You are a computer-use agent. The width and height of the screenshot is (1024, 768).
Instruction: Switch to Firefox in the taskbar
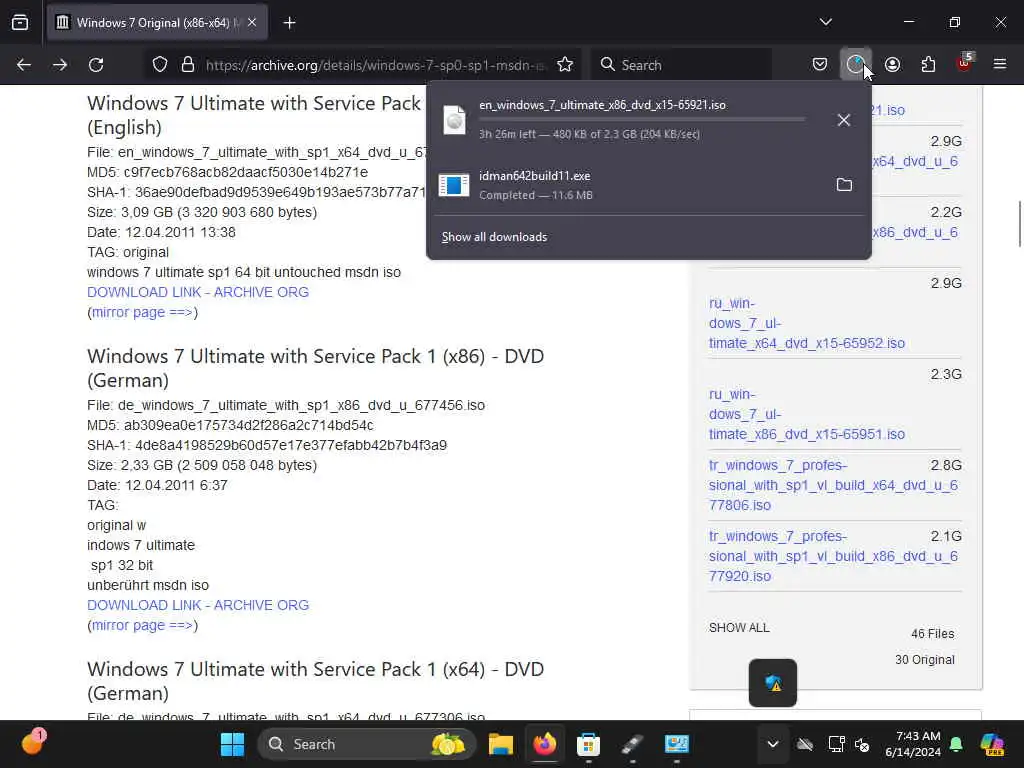tap(545, 744)
